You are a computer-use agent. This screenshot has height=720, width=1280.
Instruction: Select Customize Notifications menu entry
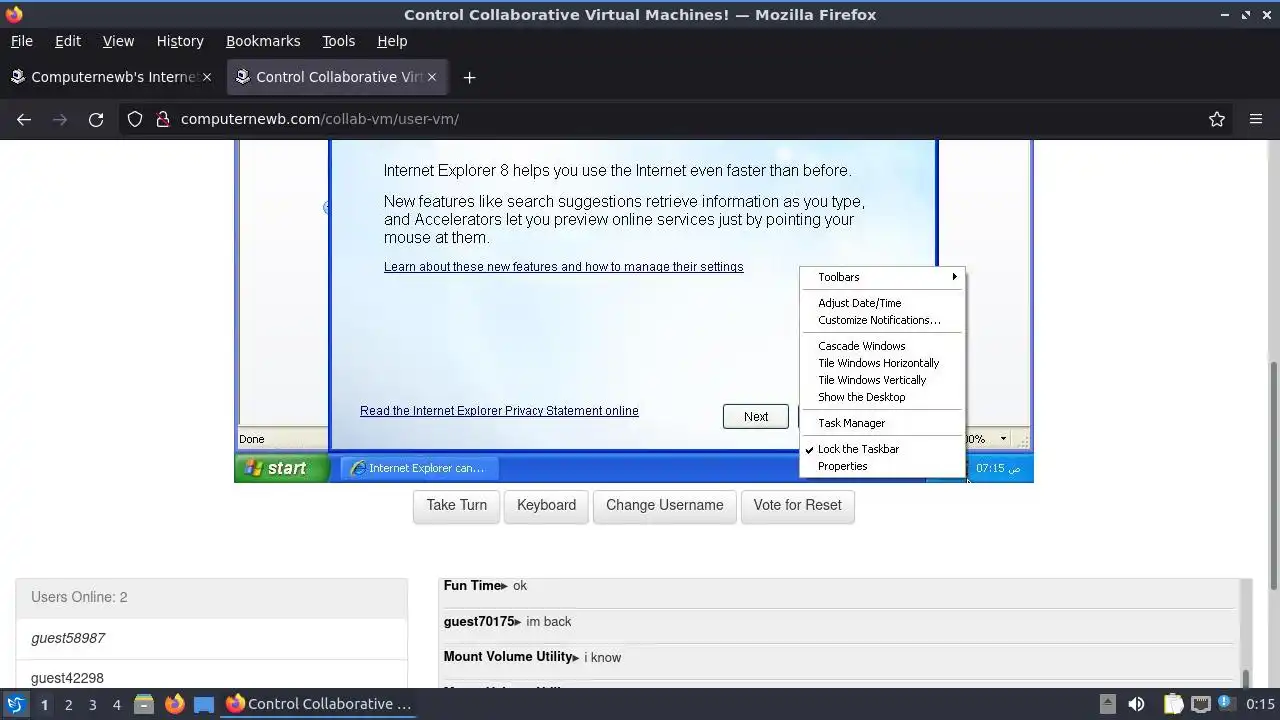pyautogui.click(x=882, y=320)
